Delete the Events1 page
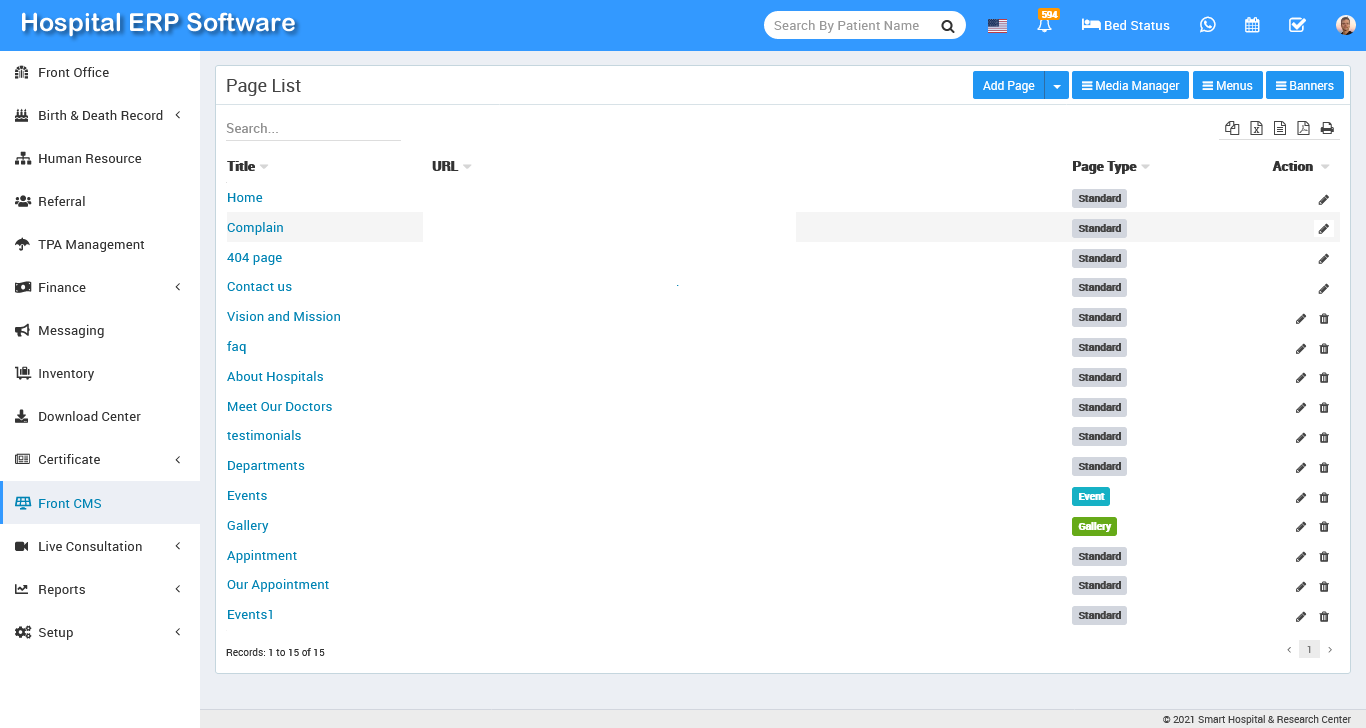This screenshot has width=1366, height=728. (1324, 617)
